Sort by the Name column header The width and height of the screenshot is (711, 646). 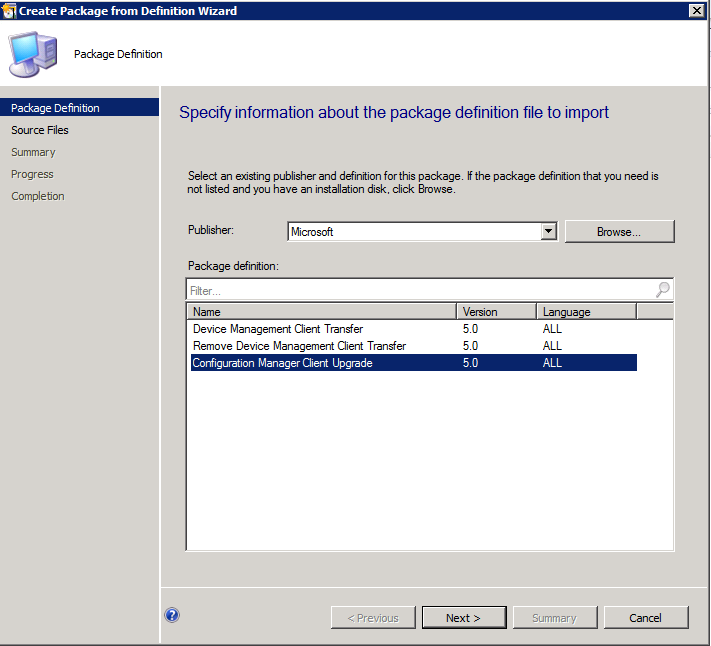(x=322, y=312)
